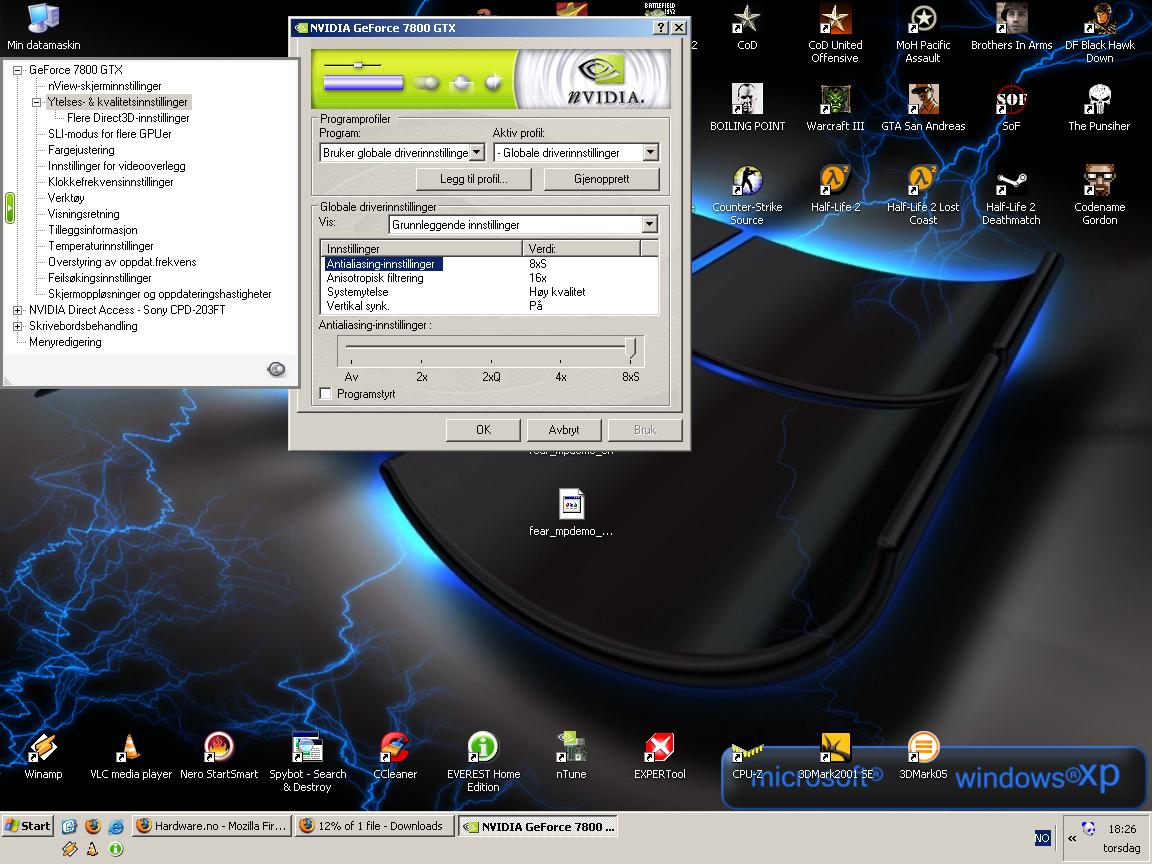The width and height of the screenshot is (1152, 864).
Task: Launch VLC media player shortcut
Action: tap(131, 756)
